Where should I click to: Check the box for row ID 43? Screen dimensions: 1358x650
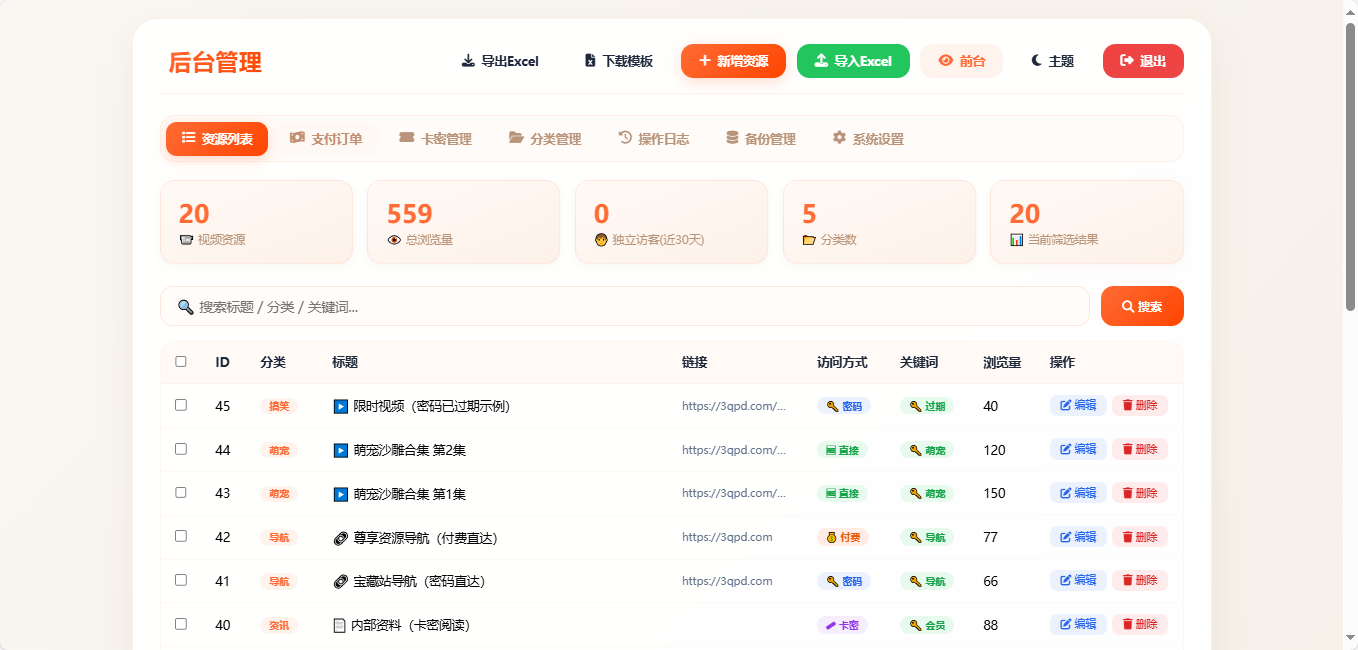click(x=181, y=492)
